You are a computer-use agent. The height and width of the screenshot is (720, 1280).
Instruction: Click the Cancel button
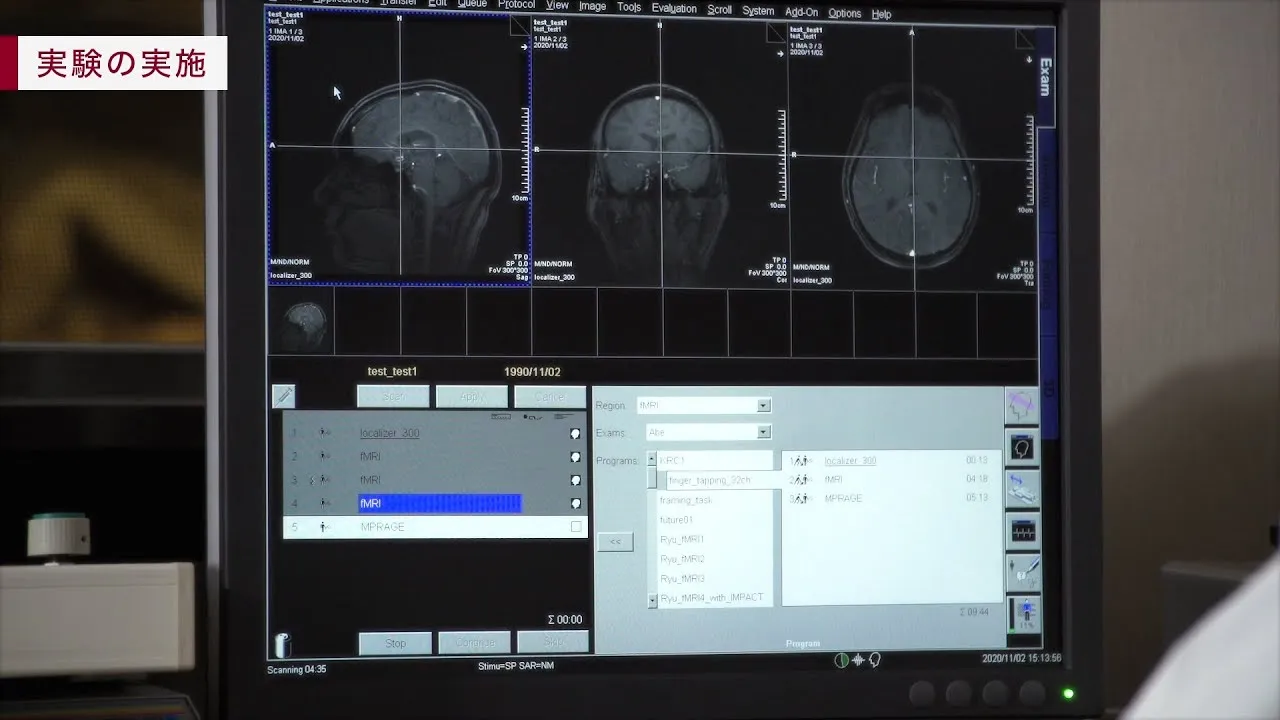[x=549, y=396]
